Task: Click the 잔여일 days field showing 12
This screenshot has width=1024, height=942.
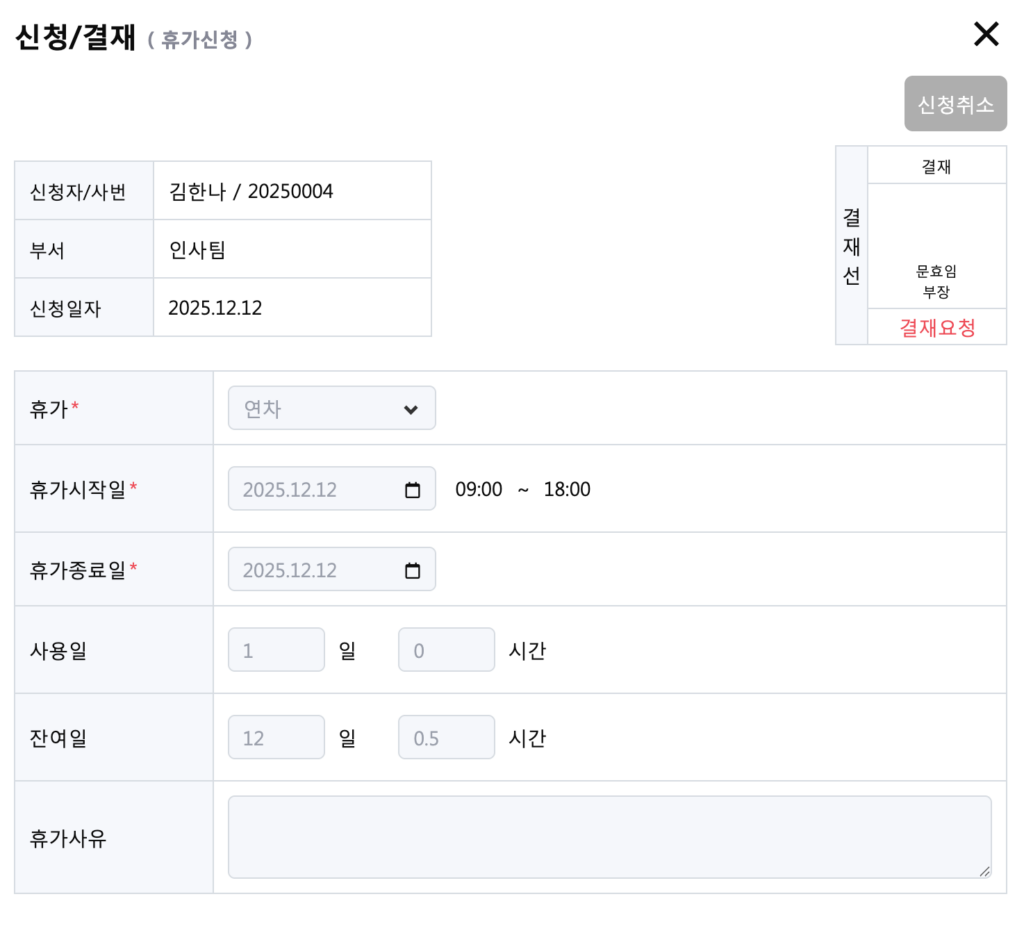Action: coord(276,739)
